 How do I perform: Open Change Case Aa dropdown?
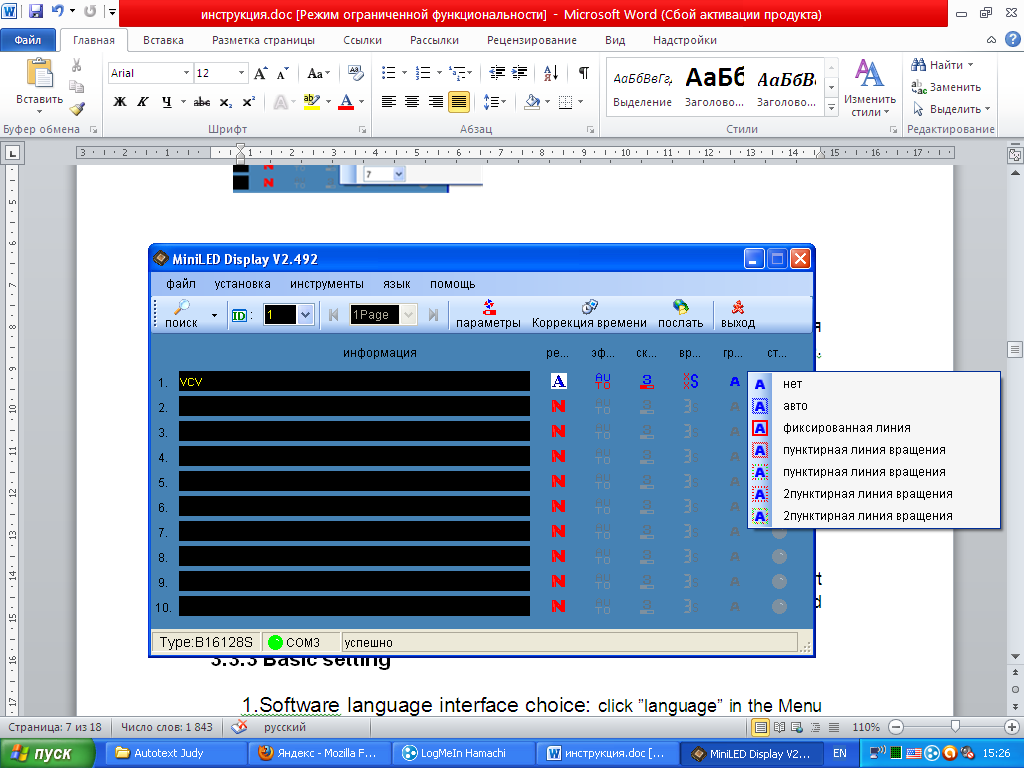319,73
